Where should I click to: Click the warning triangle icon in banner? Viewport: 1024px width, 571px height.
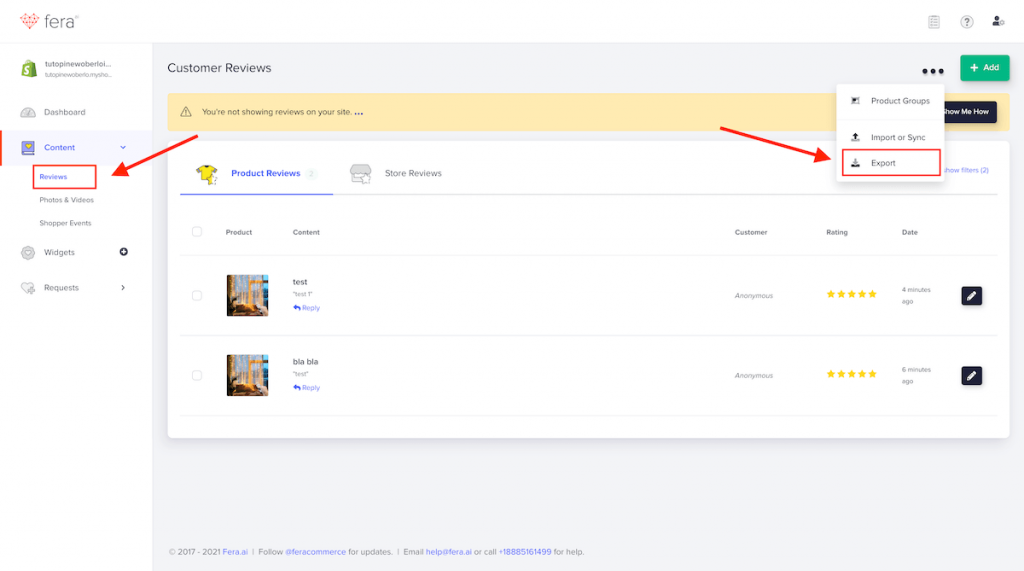coord(186,112)
